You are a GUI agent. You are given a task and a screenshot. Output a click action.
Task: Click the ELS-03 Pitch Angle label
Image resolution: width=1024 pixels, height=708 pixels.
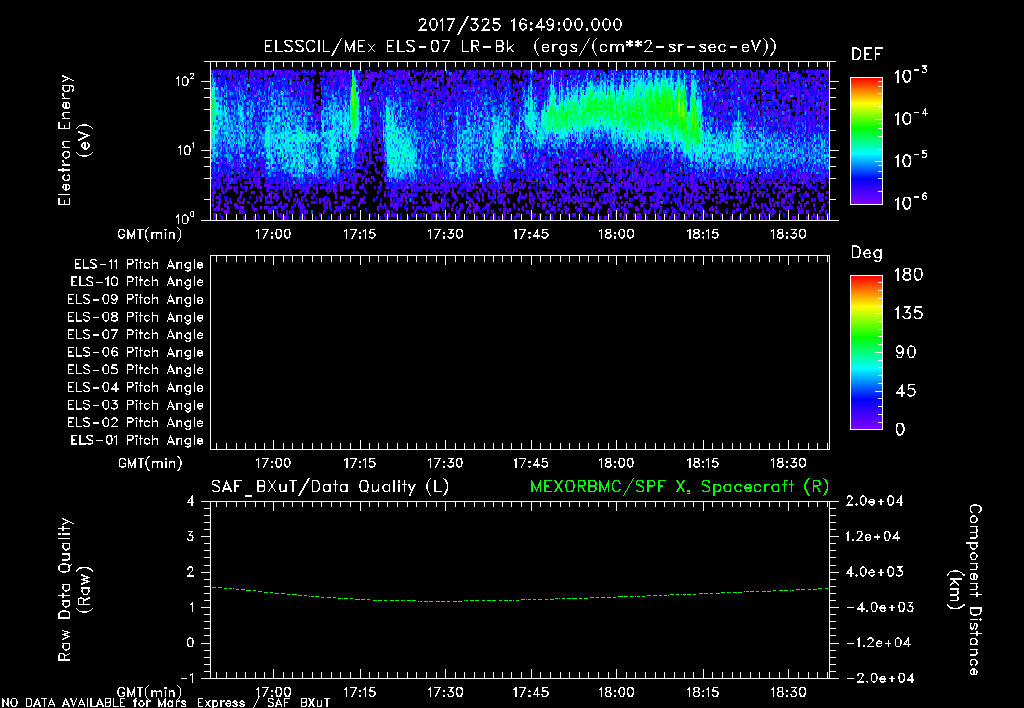136,405
